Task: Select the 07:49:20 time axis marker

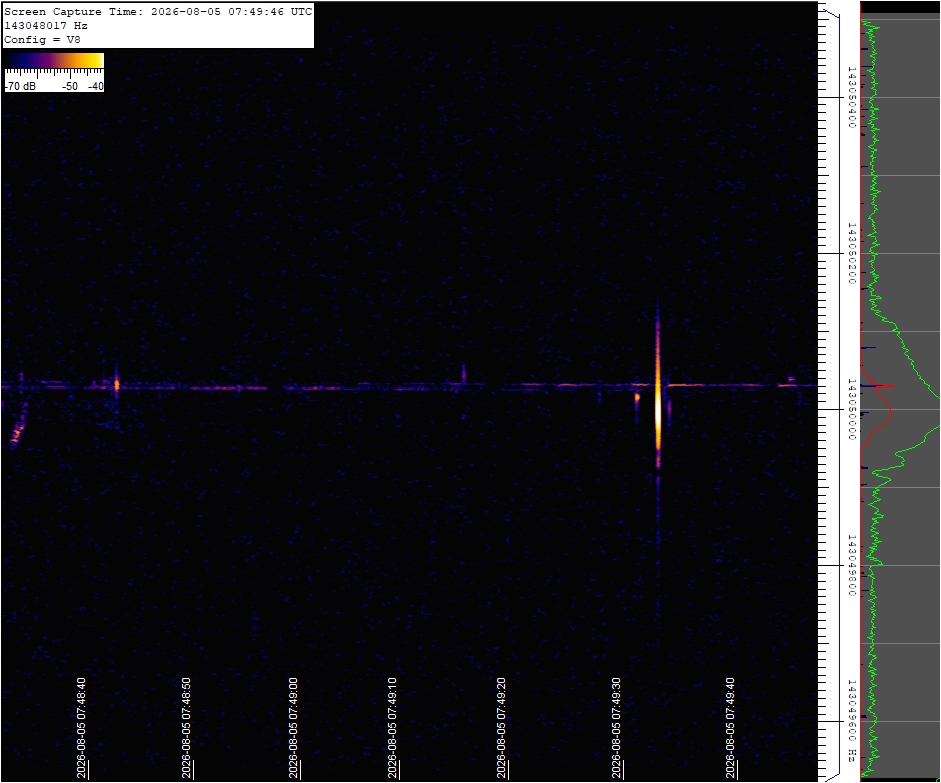Action: [x=501, y=728]
